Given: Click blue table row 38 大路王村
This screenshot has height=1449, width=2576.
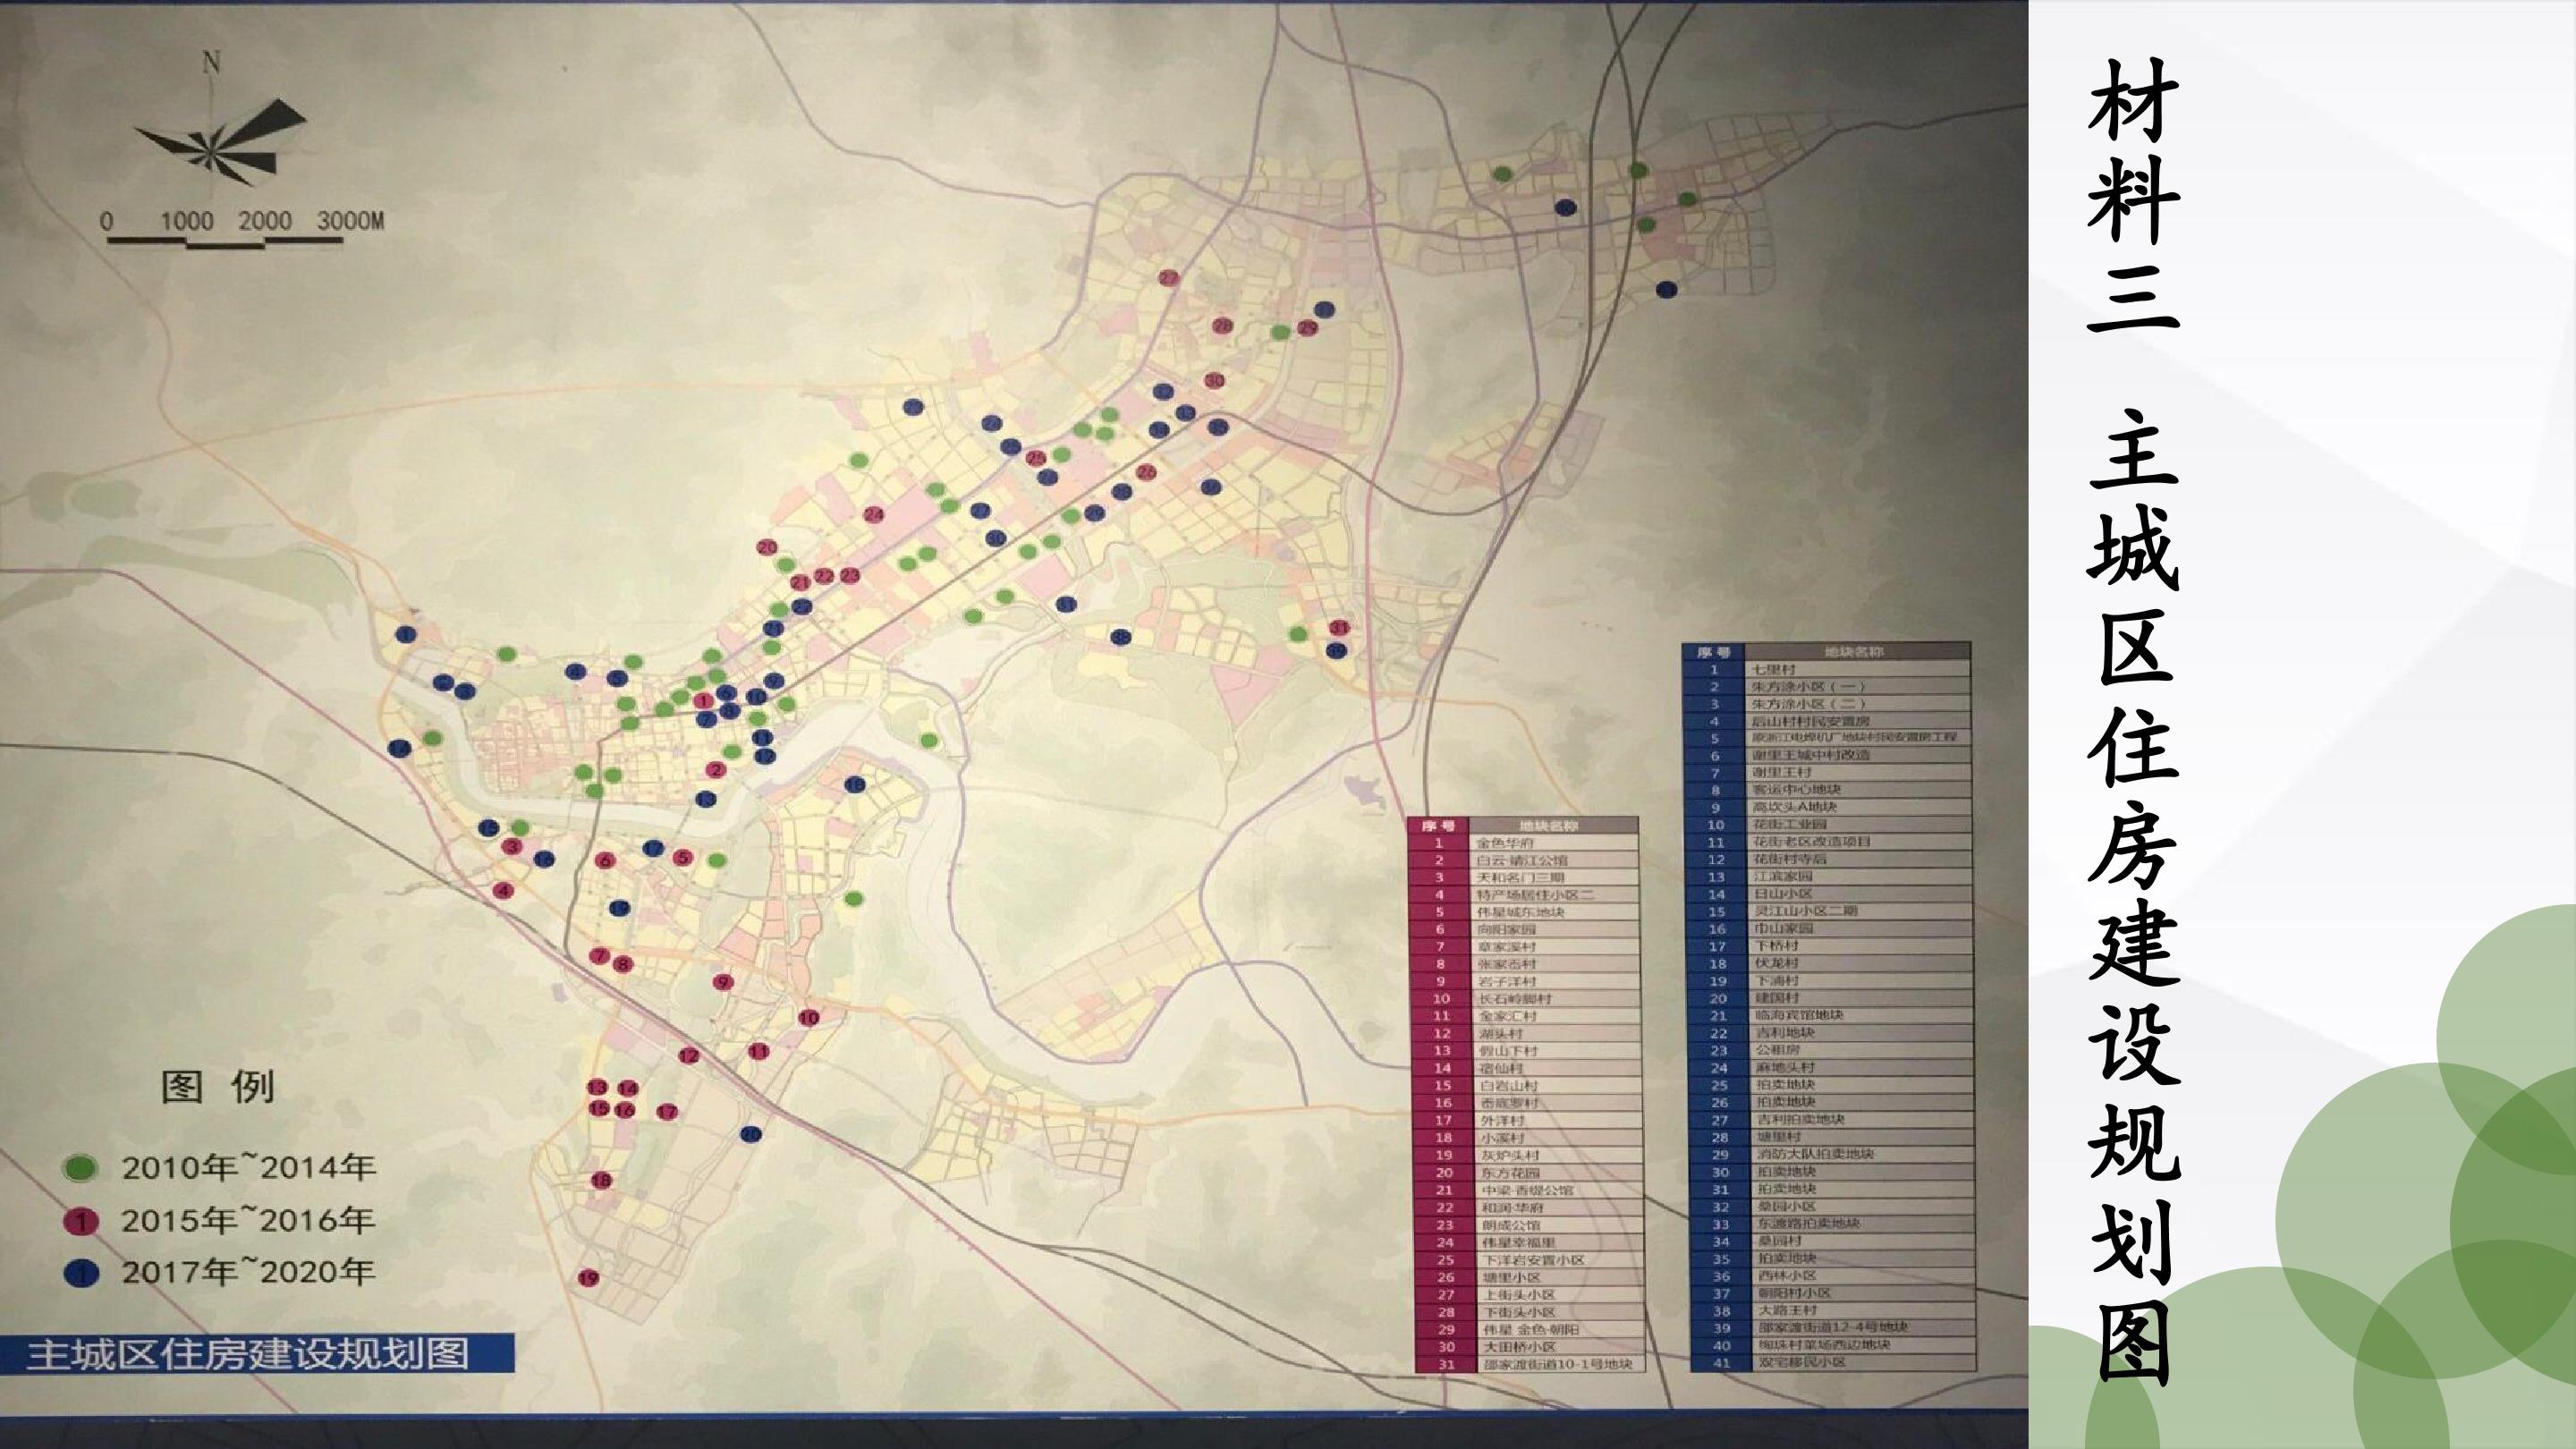Looking at the screenshot, I should click(x=1832, y=1310).
